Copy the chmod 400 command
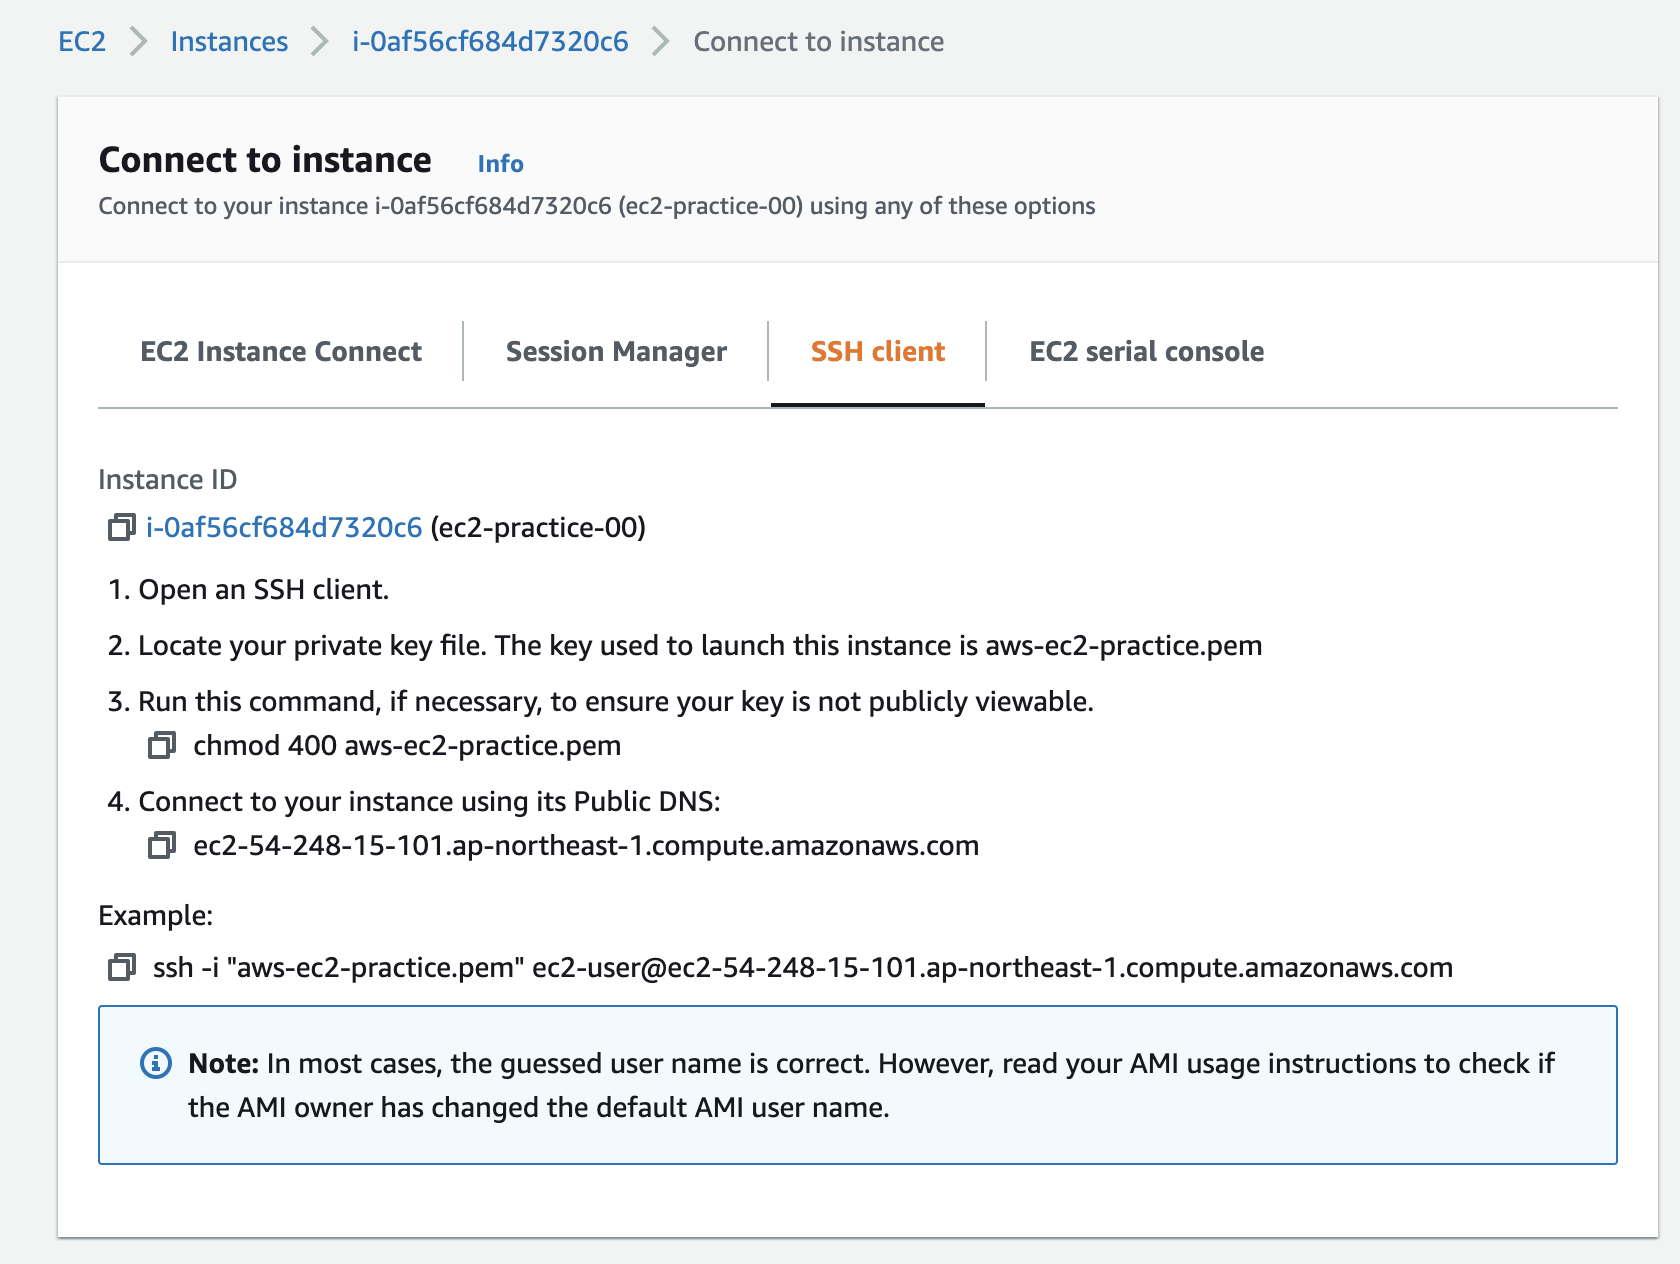This screenshot has height=1264, width=1680. click(x=161, y=745)
